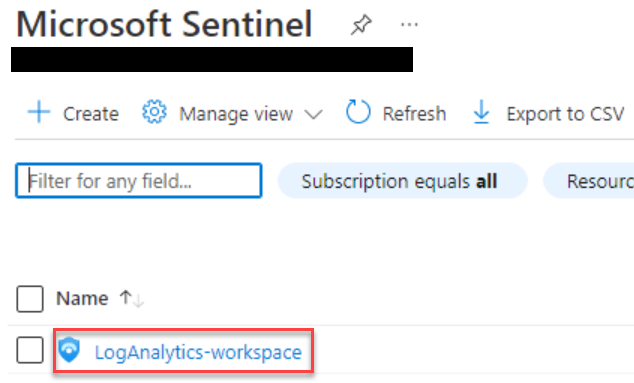634x383 pixels.
Task: Sort by the Name column header
Action: point(82,298)
